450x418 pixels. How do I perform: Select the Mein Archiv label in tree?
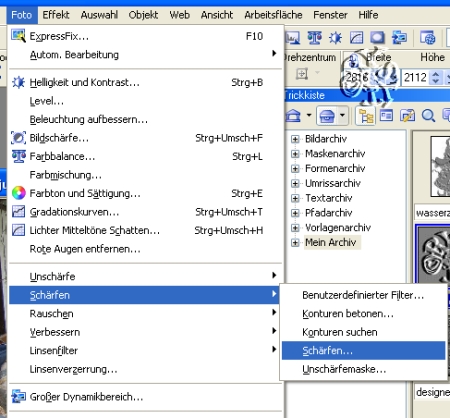tap(331, 242)
